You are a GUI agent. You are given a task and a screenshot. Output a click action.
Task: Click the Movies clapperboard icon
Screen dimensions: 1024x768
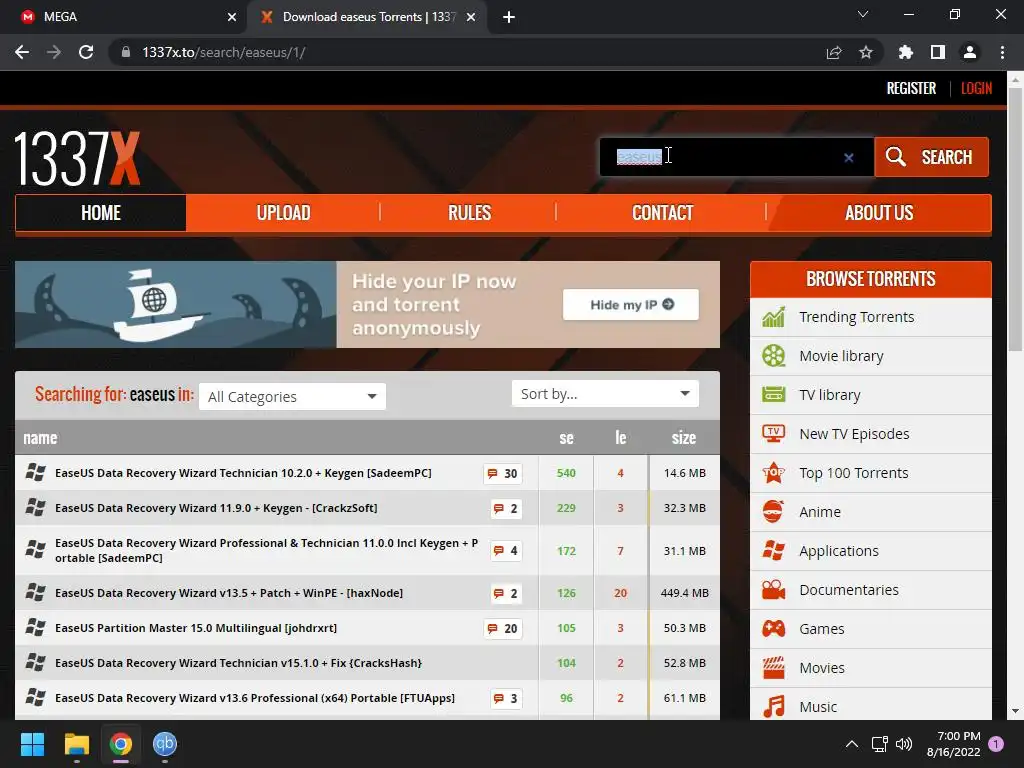pos(773,668)
